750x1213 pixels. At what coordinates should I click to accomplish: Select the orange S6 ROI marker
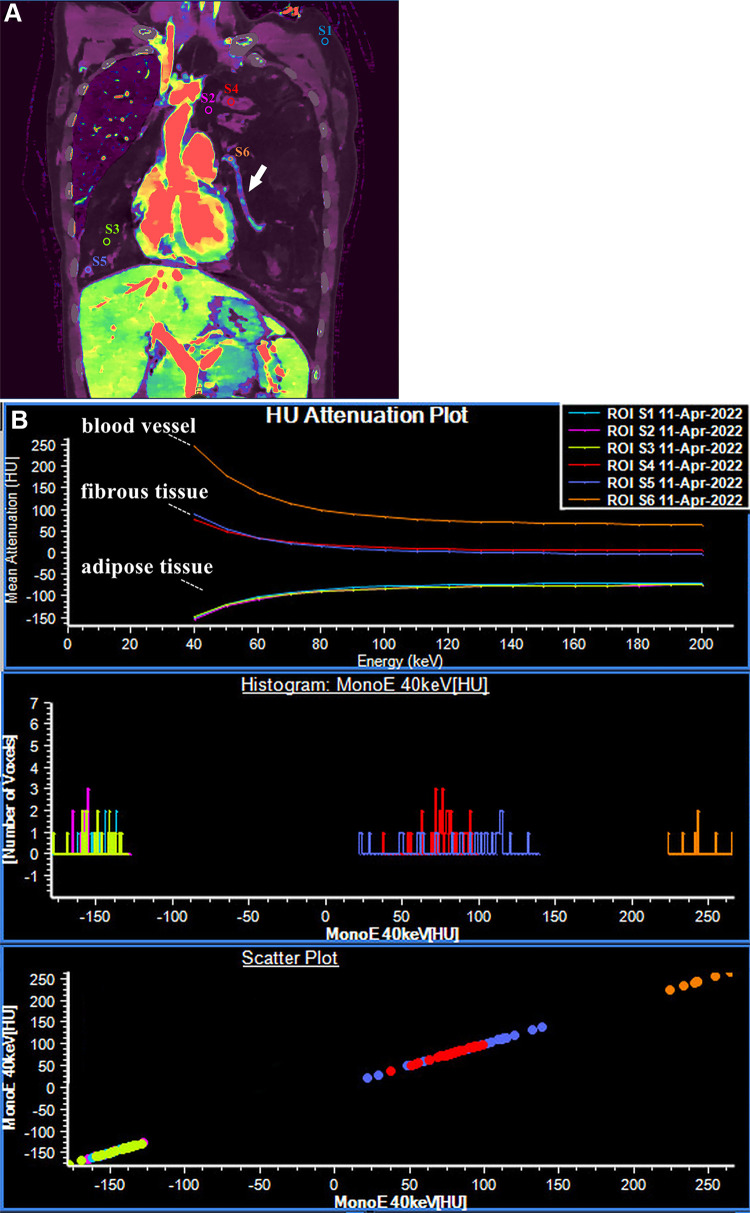(229, 157)
